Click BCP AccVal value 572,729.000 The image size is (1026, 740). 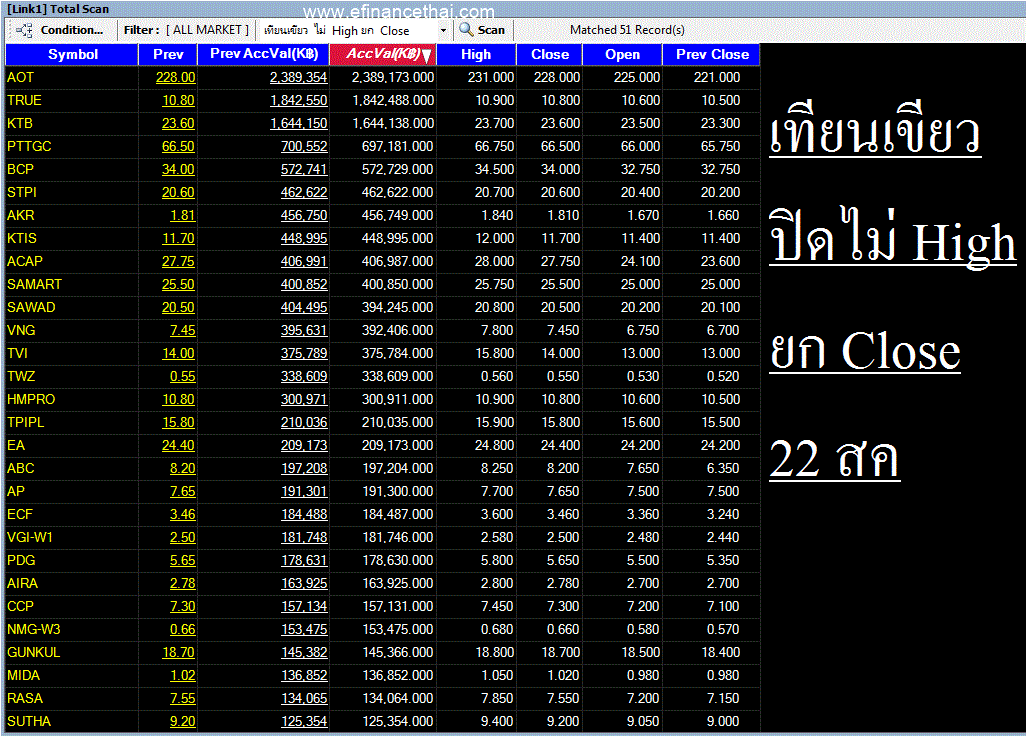click(397, 169)
